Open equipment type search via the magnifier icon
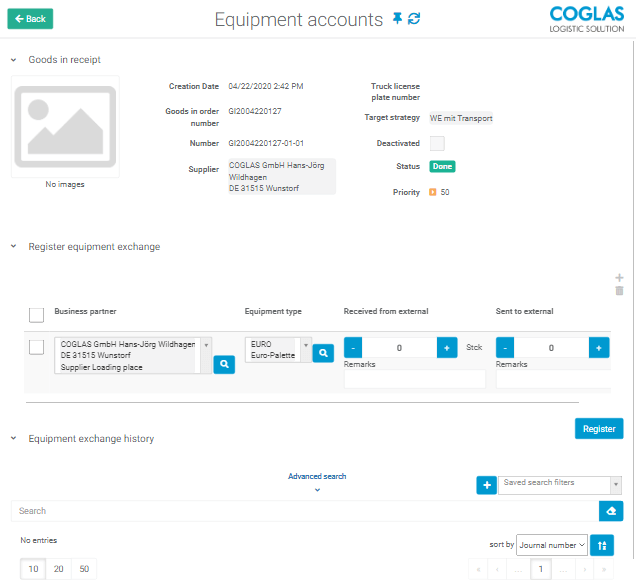Viewport: 636px width, 583px height. click(323, 353)
